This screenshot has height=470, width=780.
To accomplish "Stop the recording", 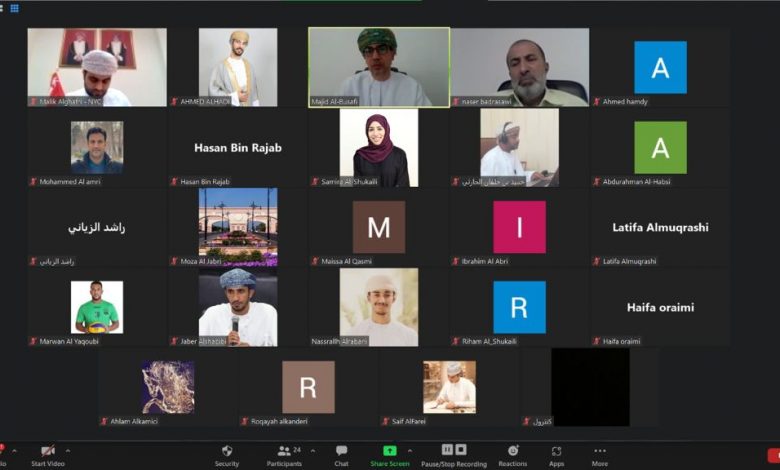I will pos(461,450).
